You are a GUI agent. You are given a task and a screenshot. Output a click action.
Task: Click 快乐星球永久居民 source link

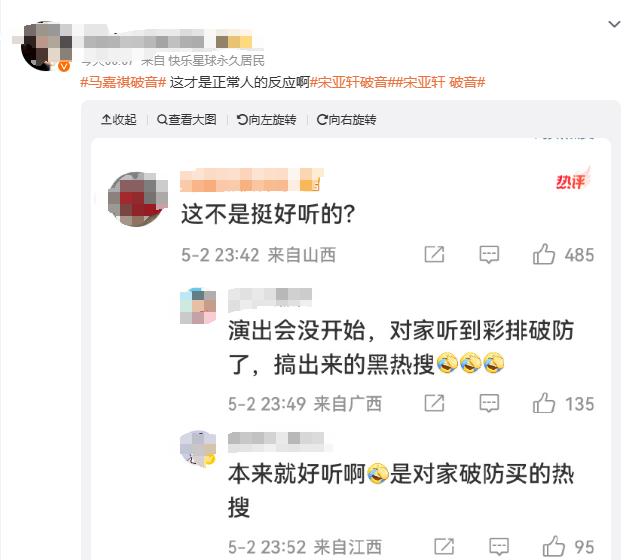[216, 60]
